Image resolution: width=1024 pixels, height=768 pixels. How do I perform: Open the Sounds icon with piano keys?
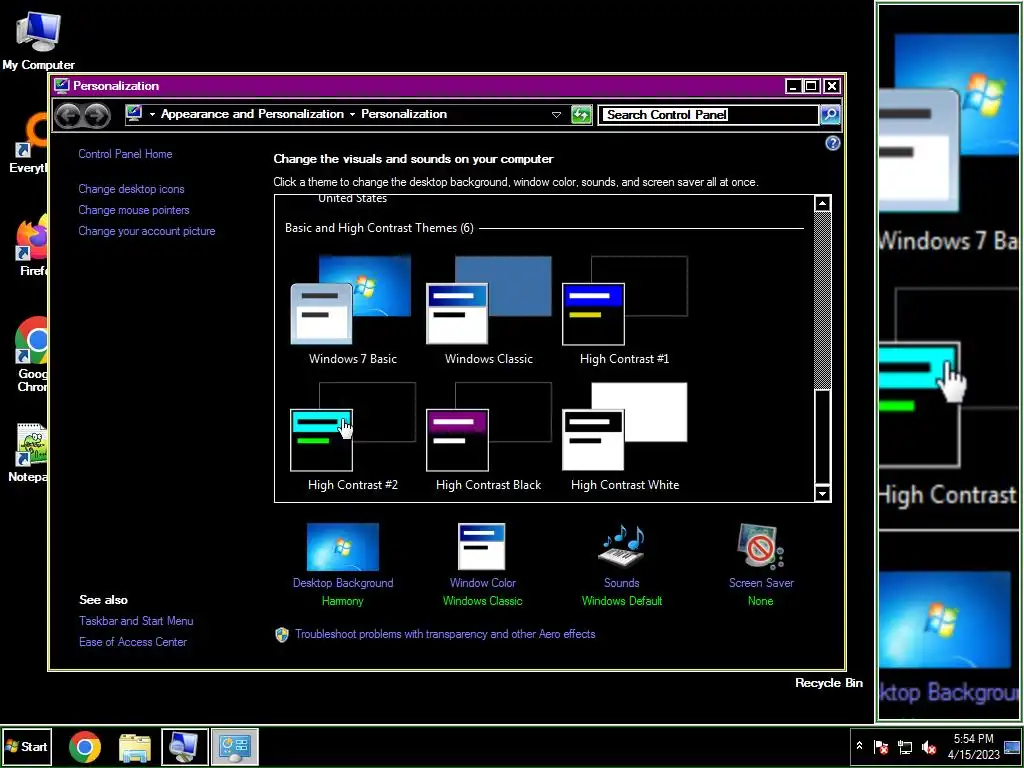621,547
